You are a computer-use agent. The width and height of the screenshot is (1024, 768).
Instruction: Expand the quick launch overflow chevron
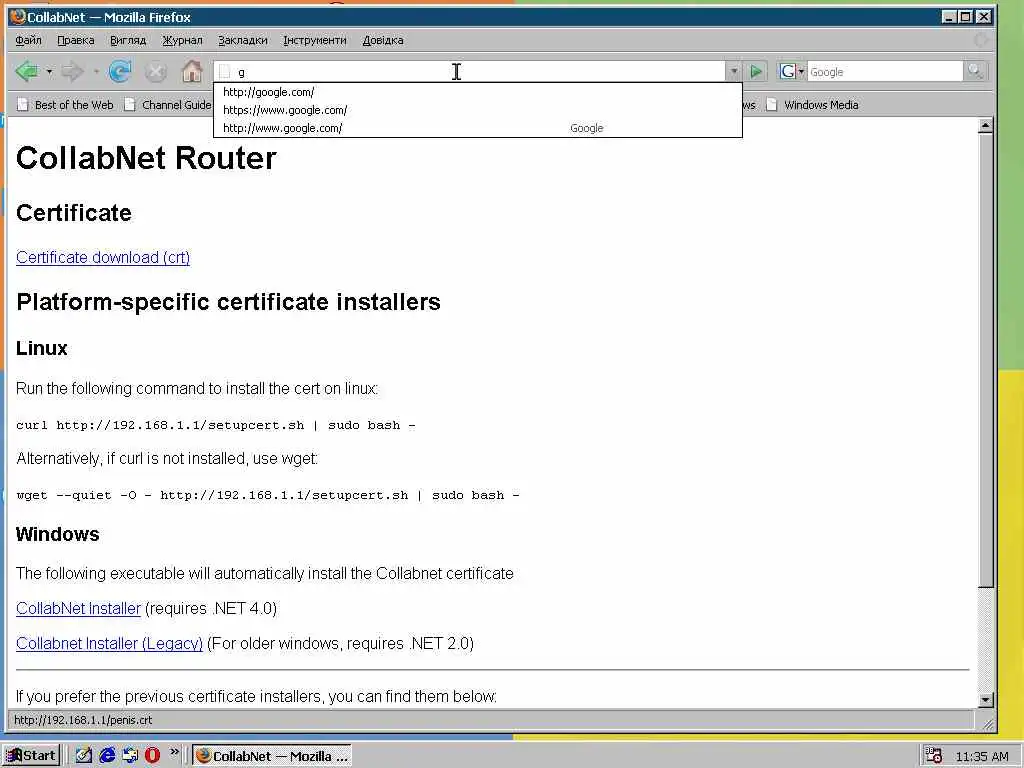[174, 752]
